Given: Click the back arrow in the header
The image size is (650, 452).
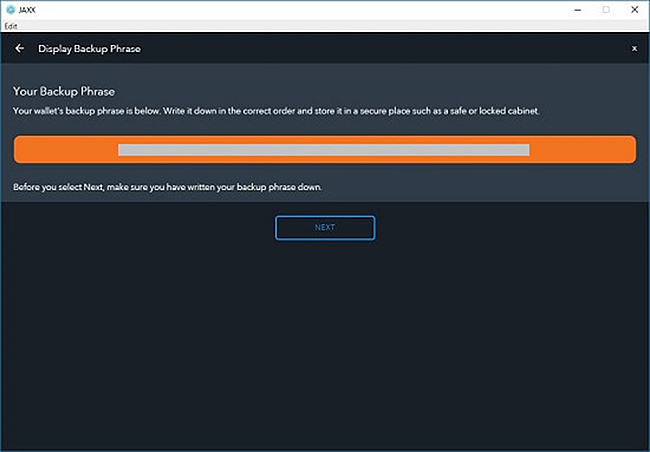Looking at the screenshot, I should coord(19,48).
